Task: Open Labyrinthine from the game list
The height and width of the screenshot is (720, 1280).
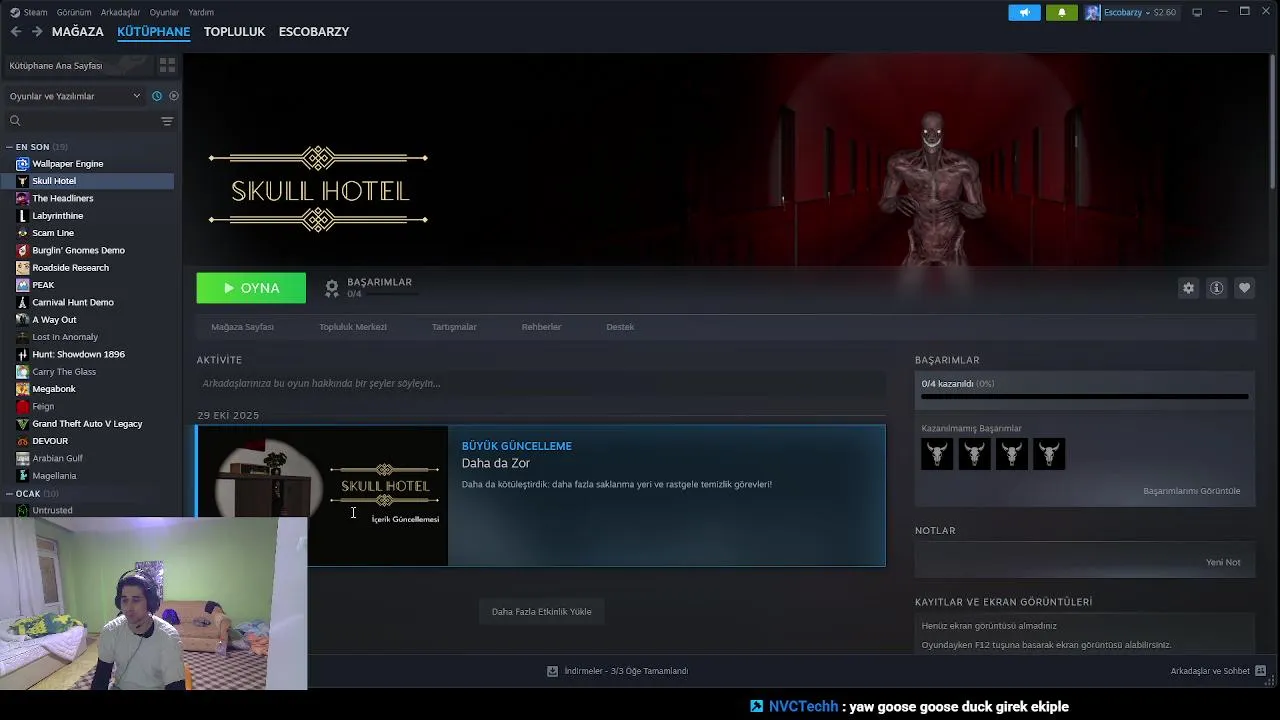Action: (57, 216)
